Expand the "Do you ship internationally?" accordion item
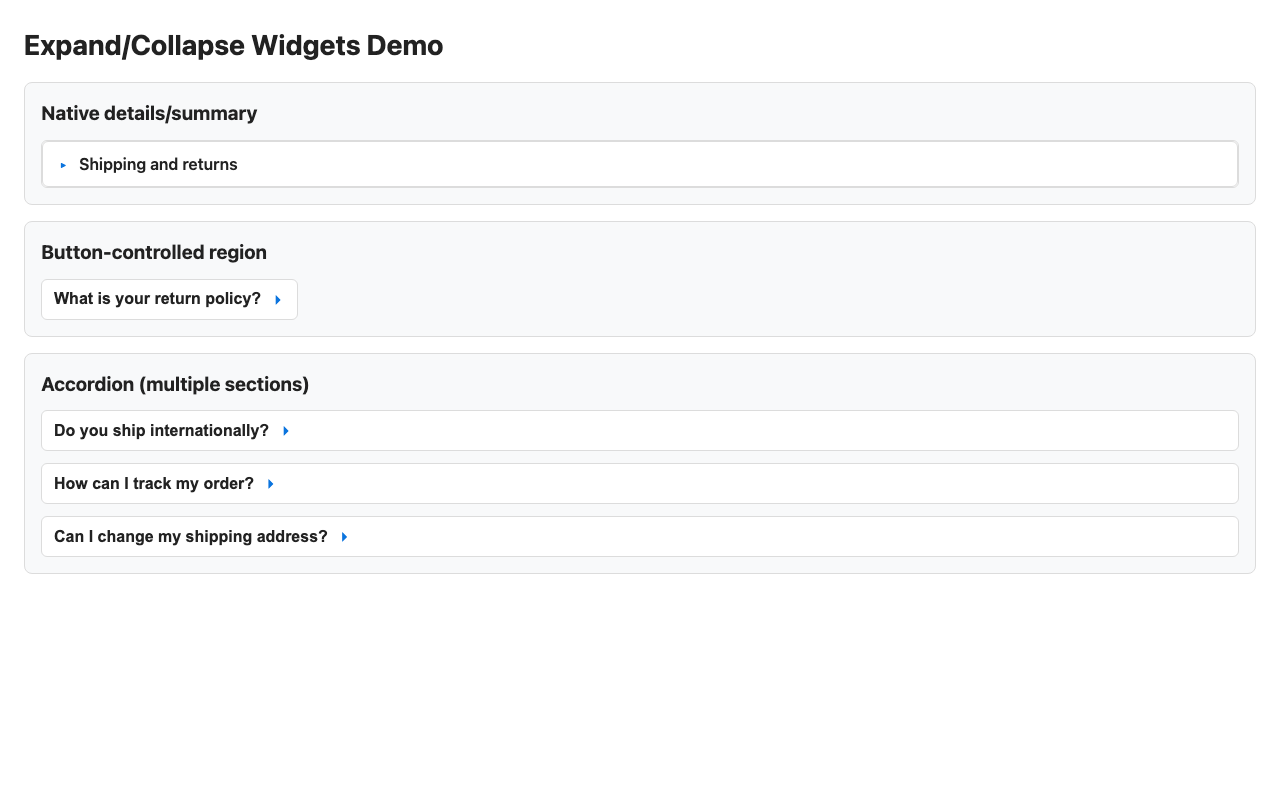Screen dimensions: 1280x800 pos(161,430)
